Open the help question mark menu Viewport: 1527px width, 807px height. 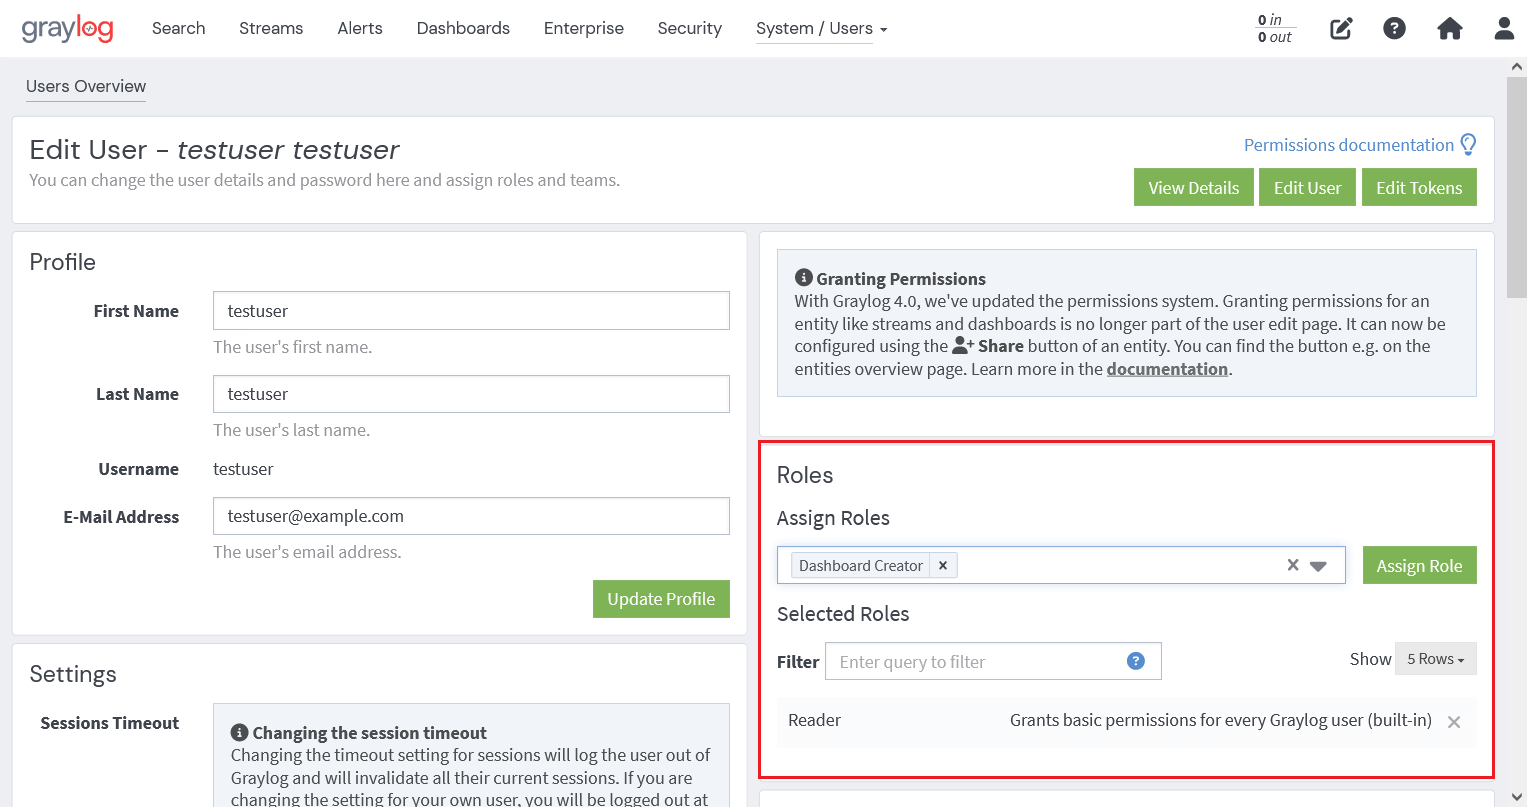(1394, 28)
